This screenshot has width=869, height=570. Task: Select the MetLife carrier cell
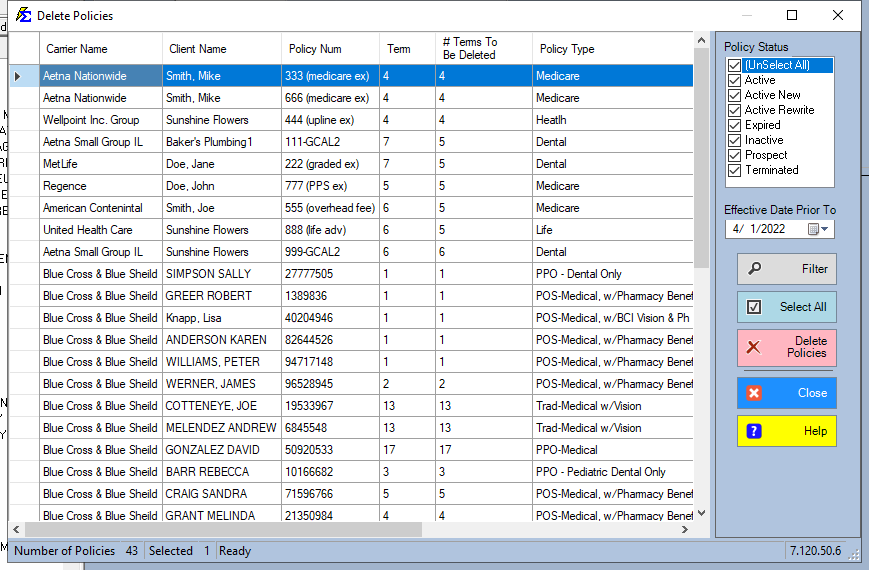[101, 164]
